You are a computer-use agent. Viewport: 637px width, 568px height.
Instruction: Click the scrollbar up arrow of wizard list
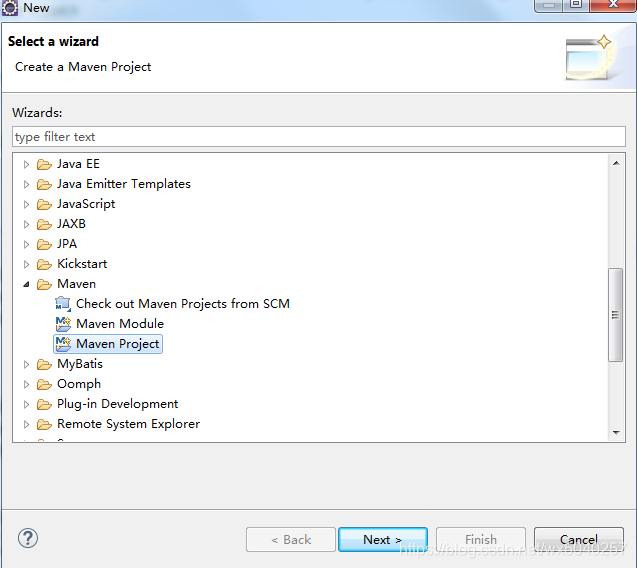point(616,163)
